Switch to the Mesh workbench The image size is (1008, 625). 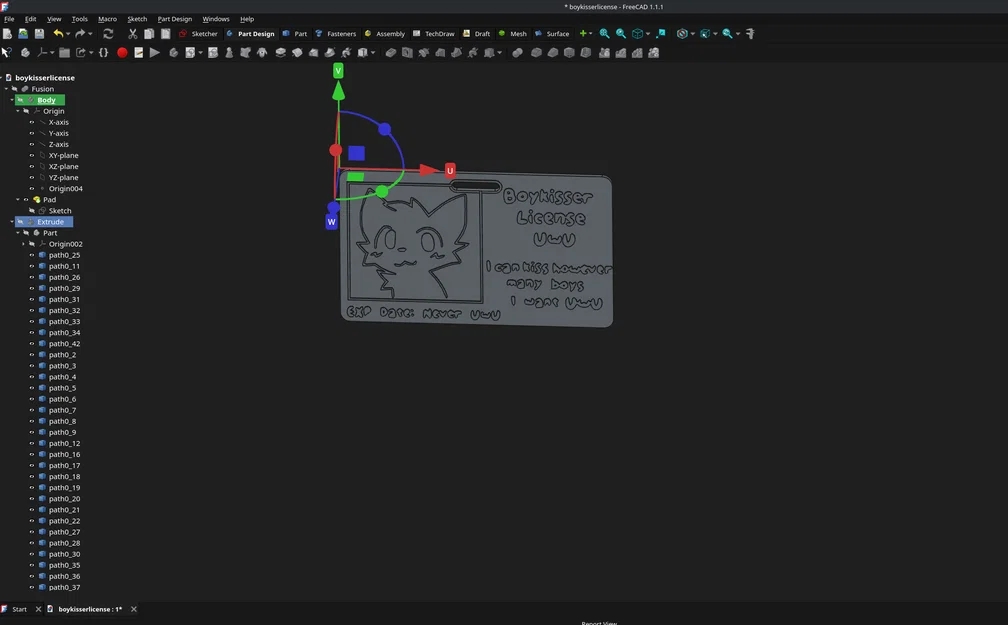click(x=512, y=33)
